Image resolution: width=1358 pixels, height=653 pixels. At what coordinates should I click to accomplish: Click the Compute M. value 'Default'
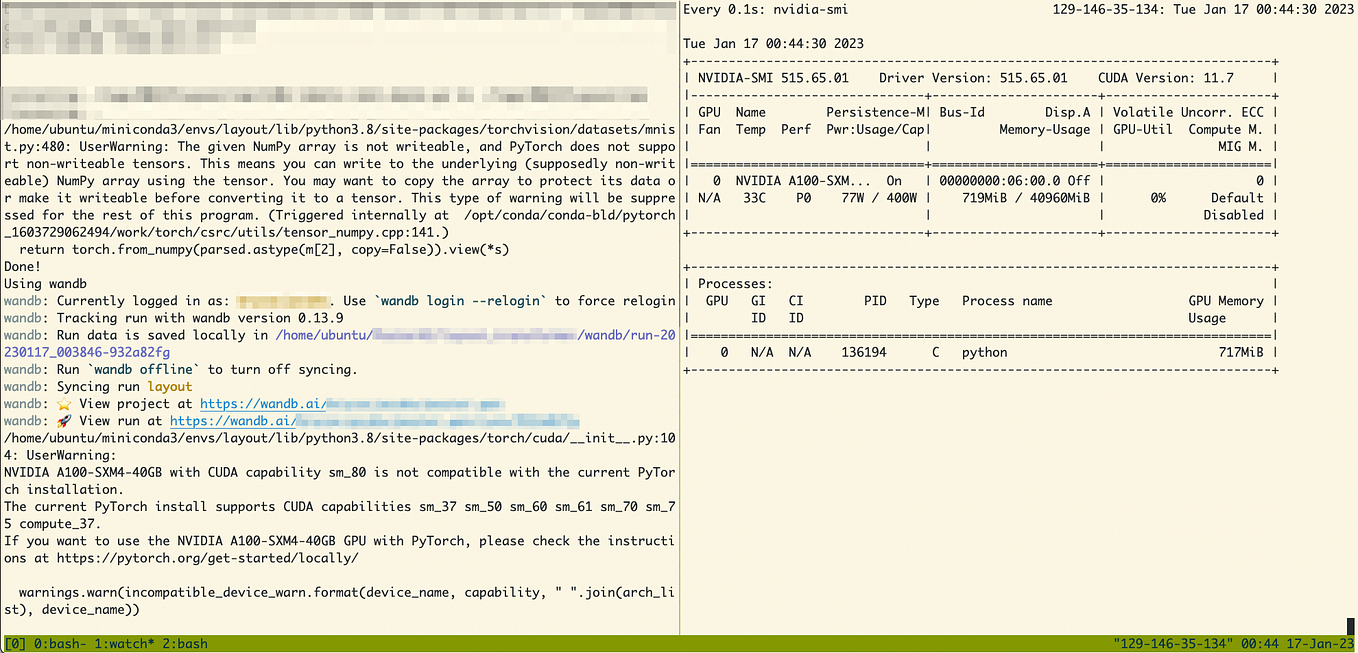tap(1237, 198)
